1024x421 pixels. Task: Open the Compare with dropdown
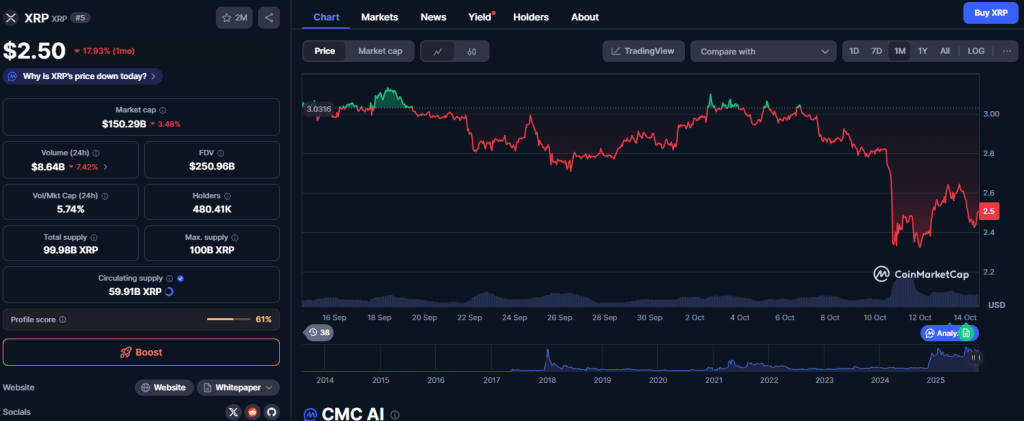762,51
